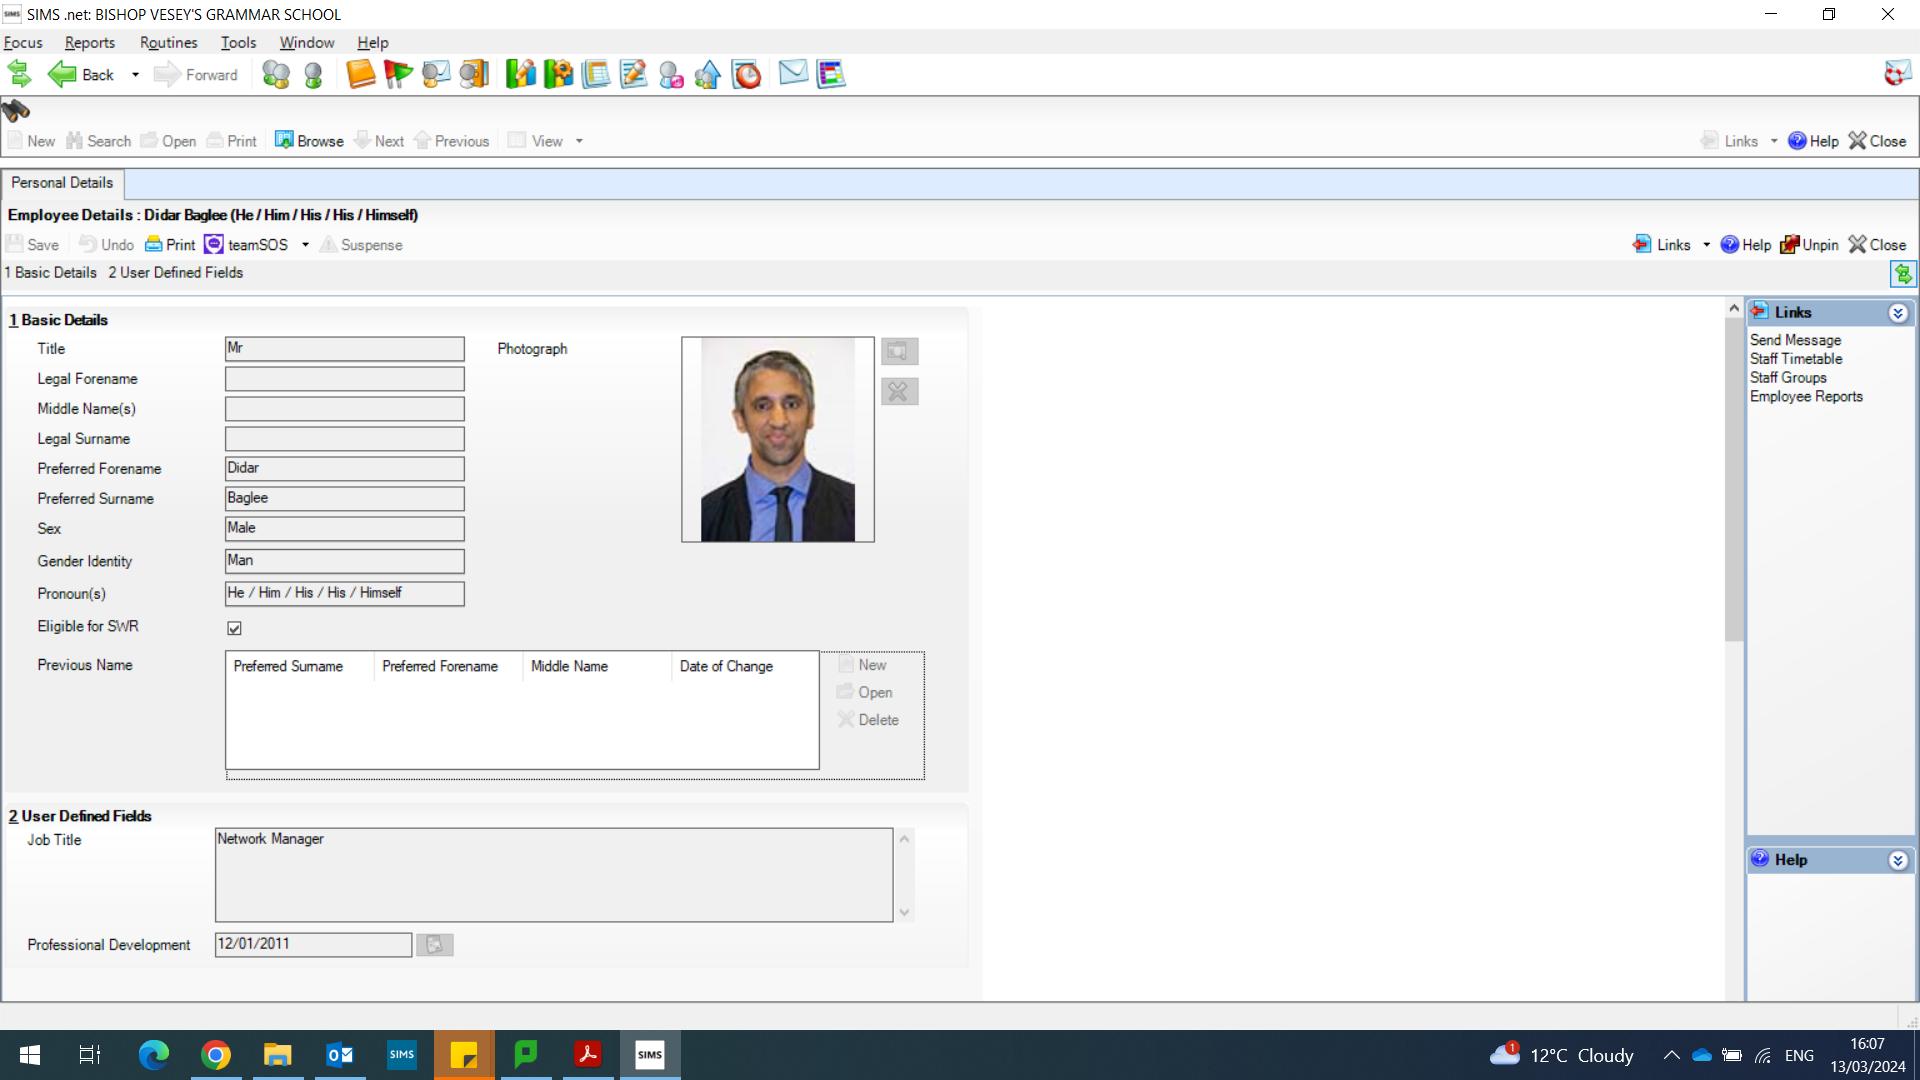Image resolution: width=1920 pixels, height=1080 pixels.
Task: Click the Unpin button
Action: pos(1809,245)
